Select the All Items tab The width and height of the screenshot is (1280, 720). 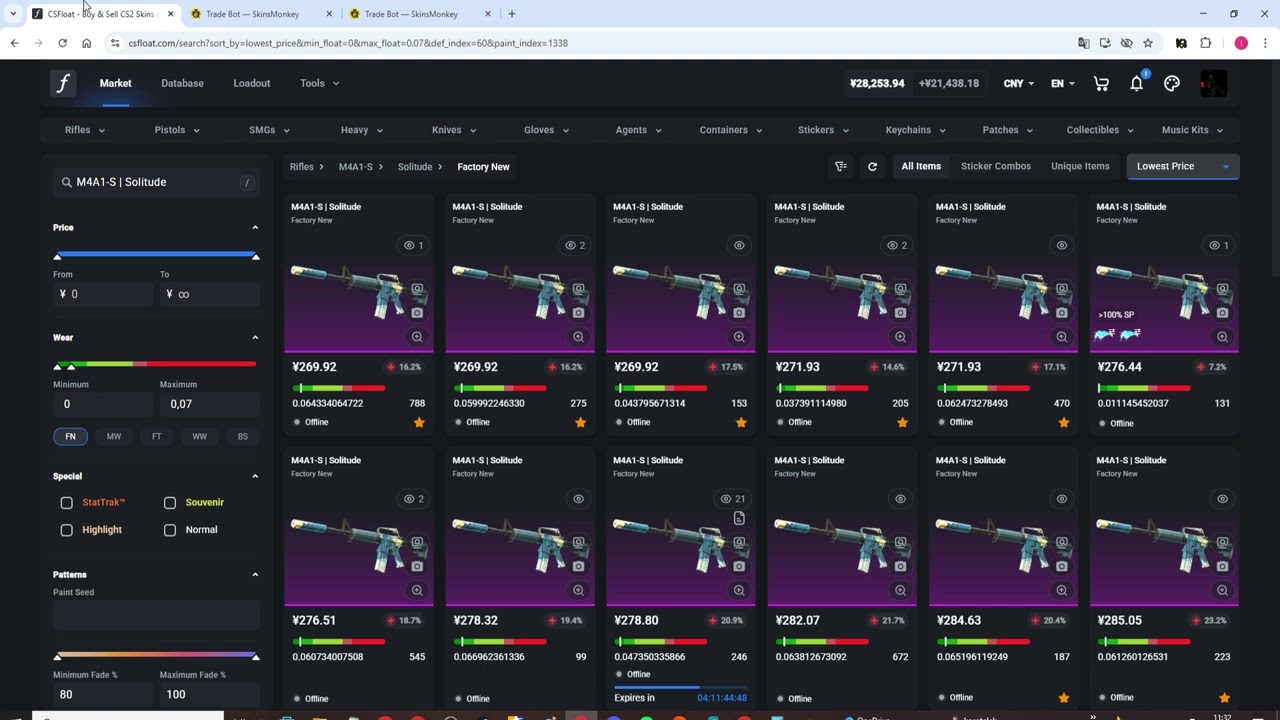pyautogui.click(x=921, y=167)
